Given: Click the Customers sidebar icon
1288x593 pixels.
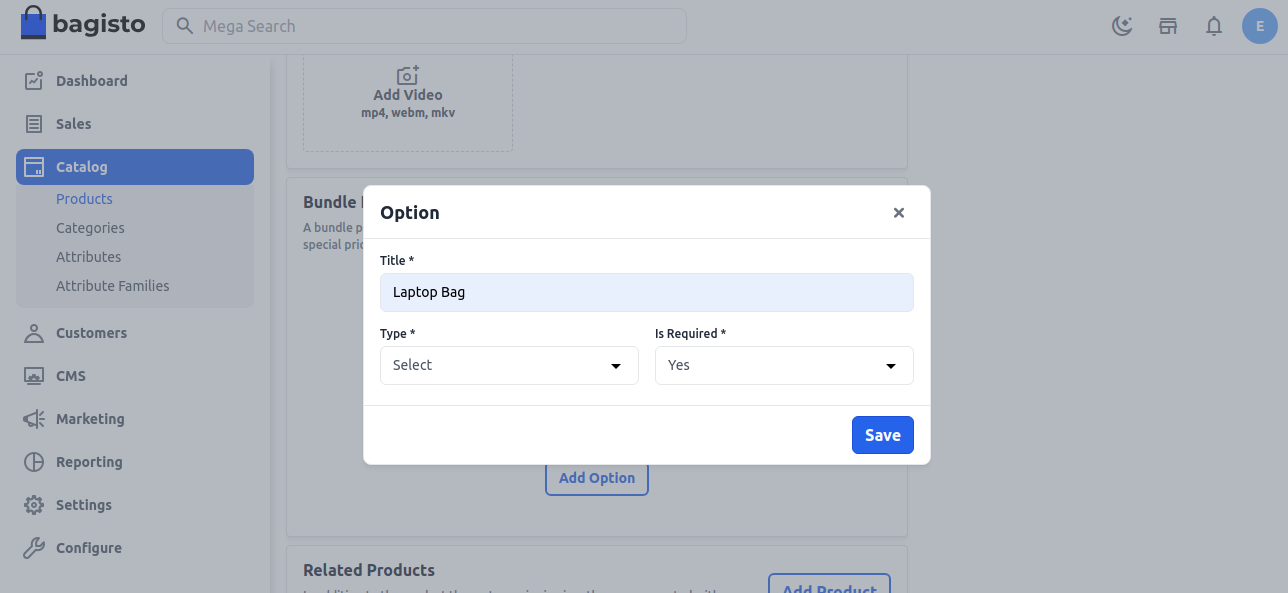Looking at the screenshot, I should pyautogui.click(x=34, y=333).
